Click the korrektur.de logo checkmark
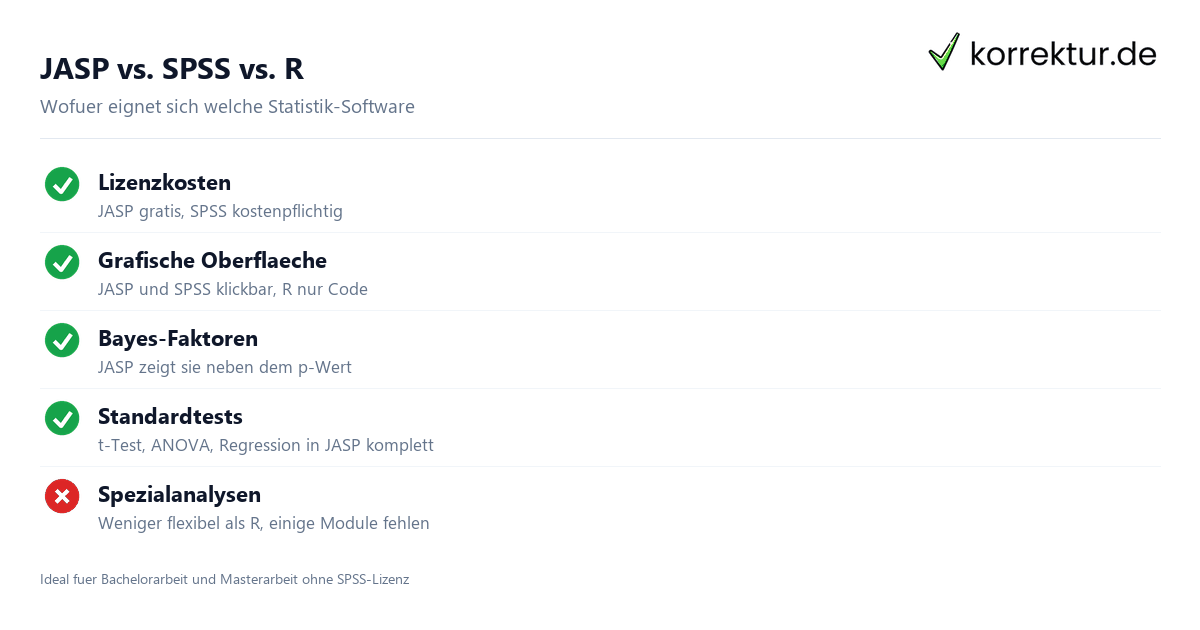 pos(944,52)
